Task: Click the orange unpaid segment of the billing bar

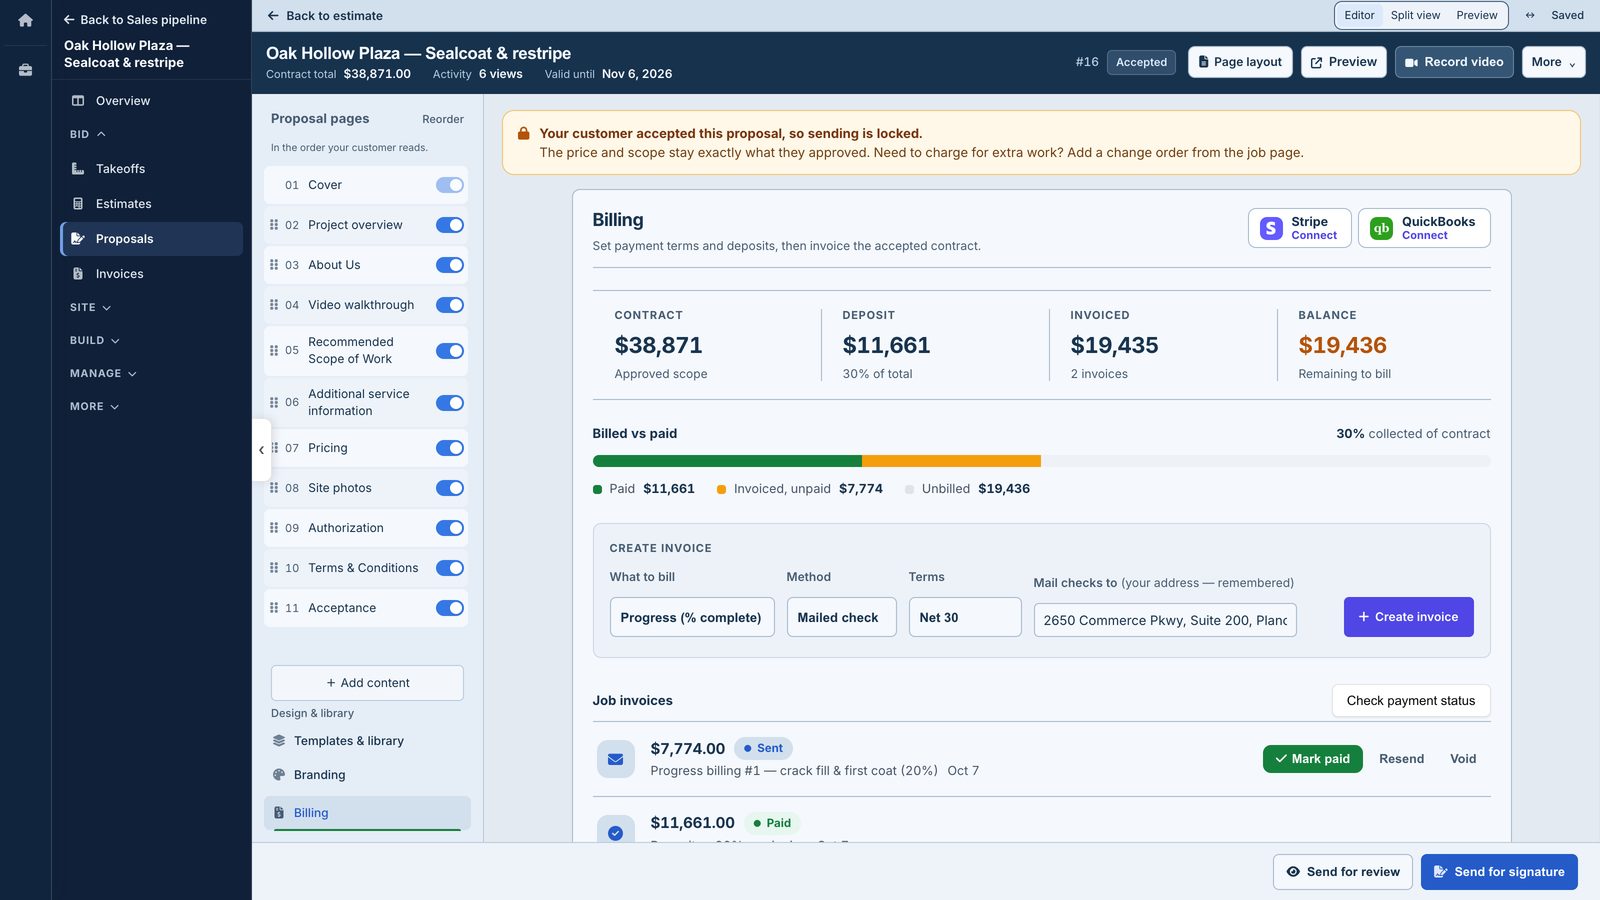Action: pyautogui.click(x=951, y=461)
